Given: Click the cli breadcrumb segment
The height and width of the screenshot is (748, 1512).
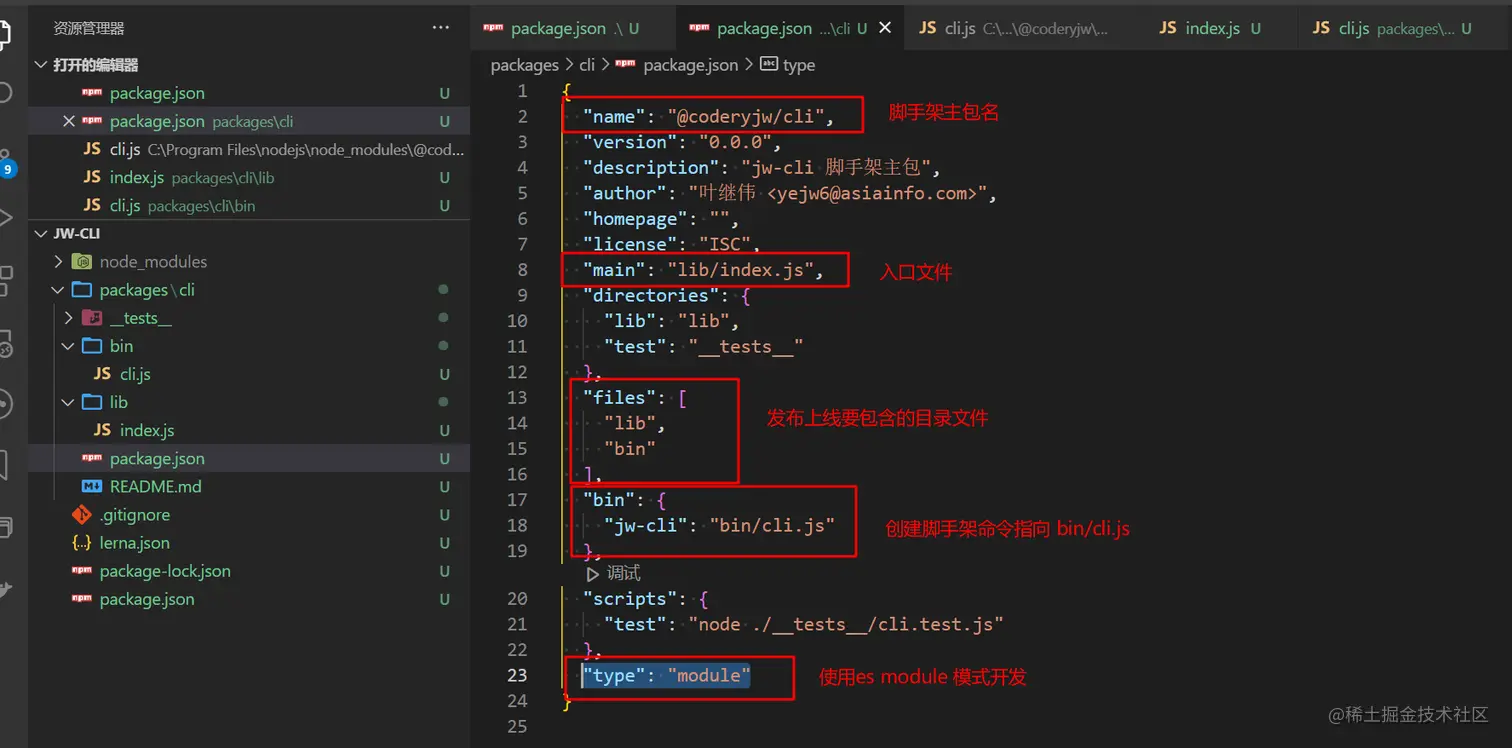Looking at the screenshot, I should tap(587, 65).
